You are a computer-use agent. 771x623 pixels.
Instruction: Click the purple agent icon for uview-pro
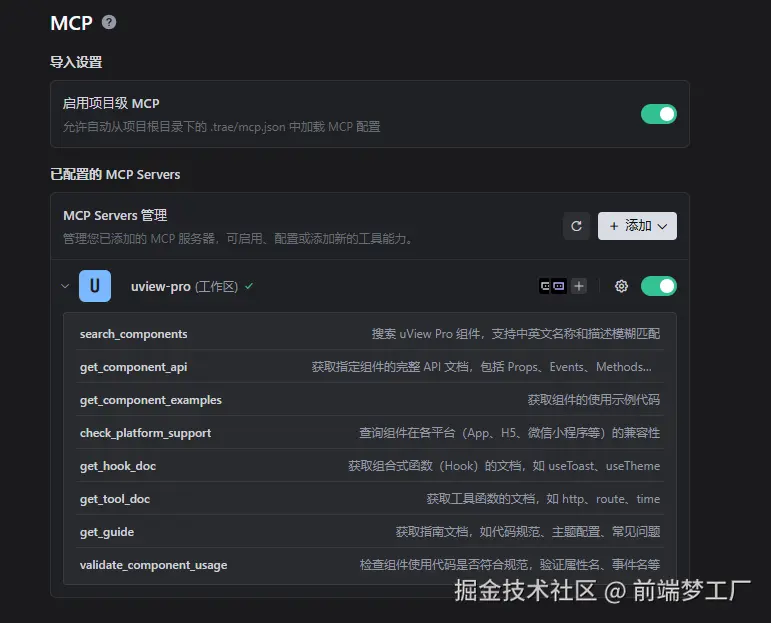[x=559, y=286]
